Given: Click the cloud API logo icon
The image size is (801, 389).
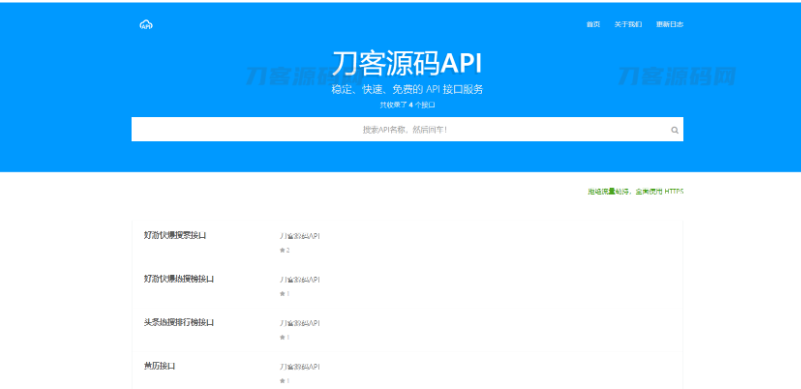Looking at the screenshot, I should (x=146, y=24).
